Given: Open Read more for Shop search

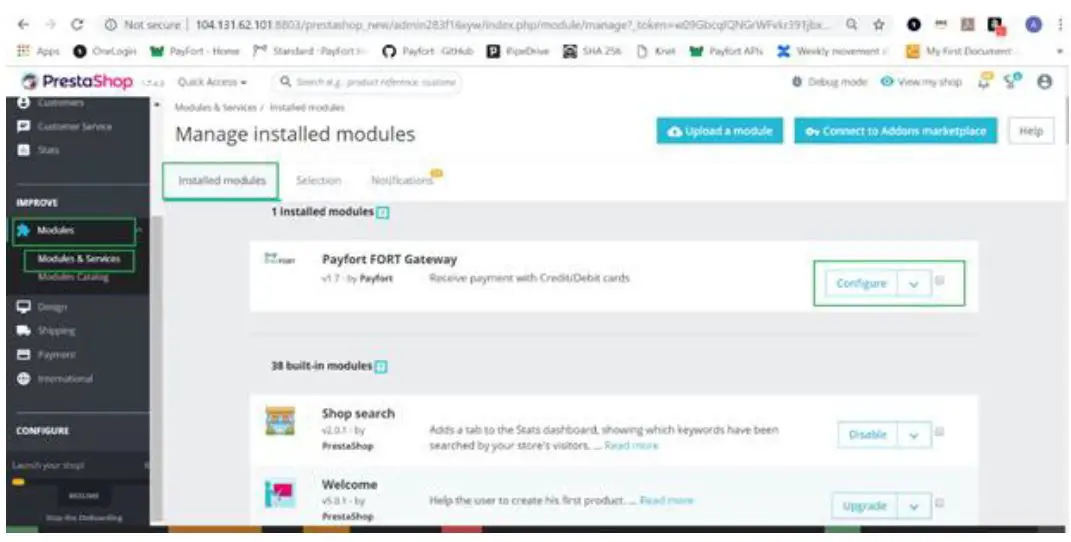Looking at the screenshot, I should (632, 445).
